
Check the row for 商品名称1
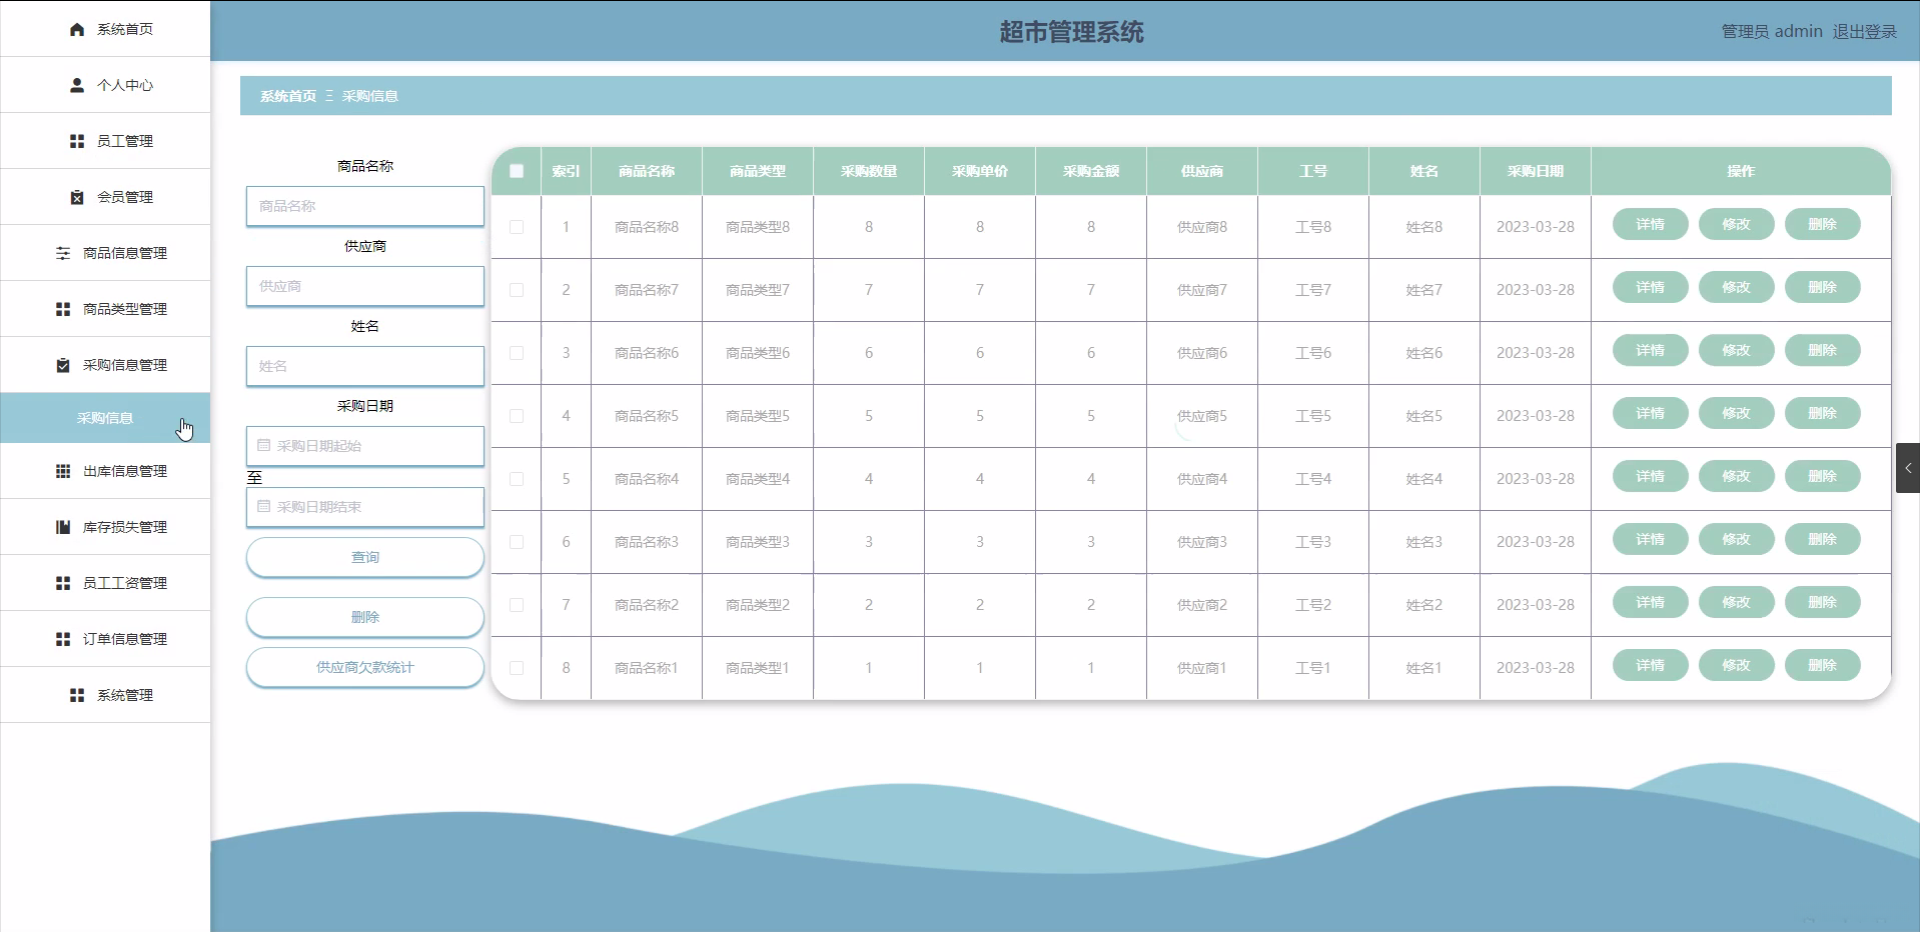click(x=517, y=668)
